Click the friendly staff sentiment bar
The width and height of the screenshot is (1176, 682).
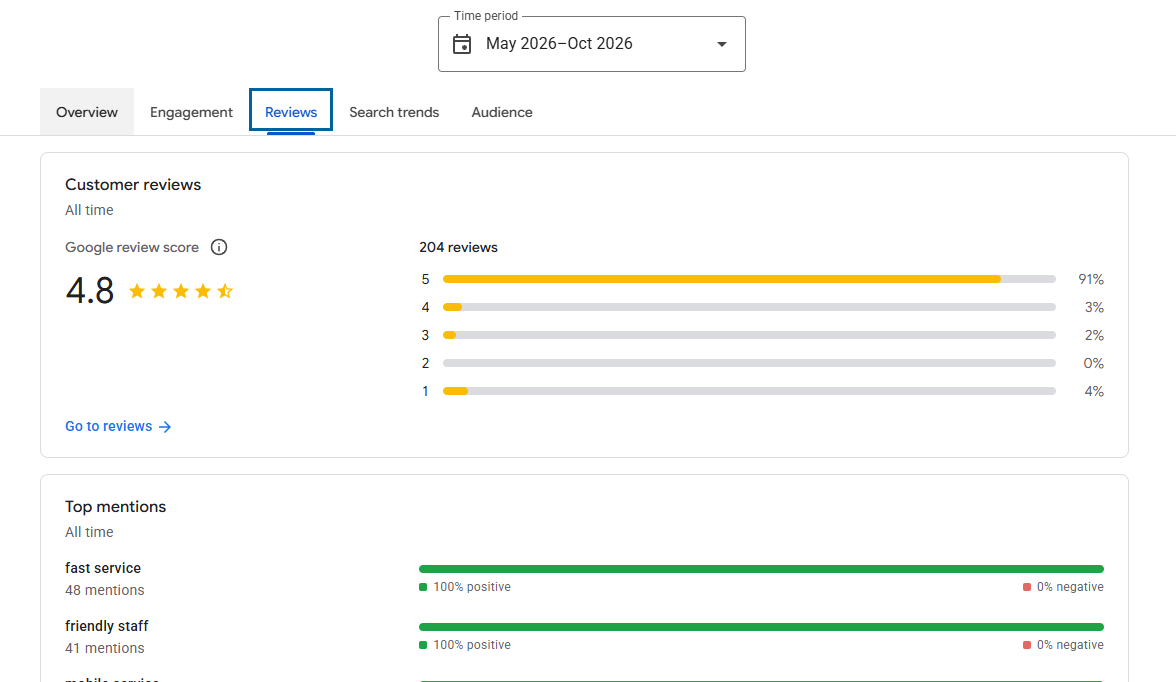point(761,626)
